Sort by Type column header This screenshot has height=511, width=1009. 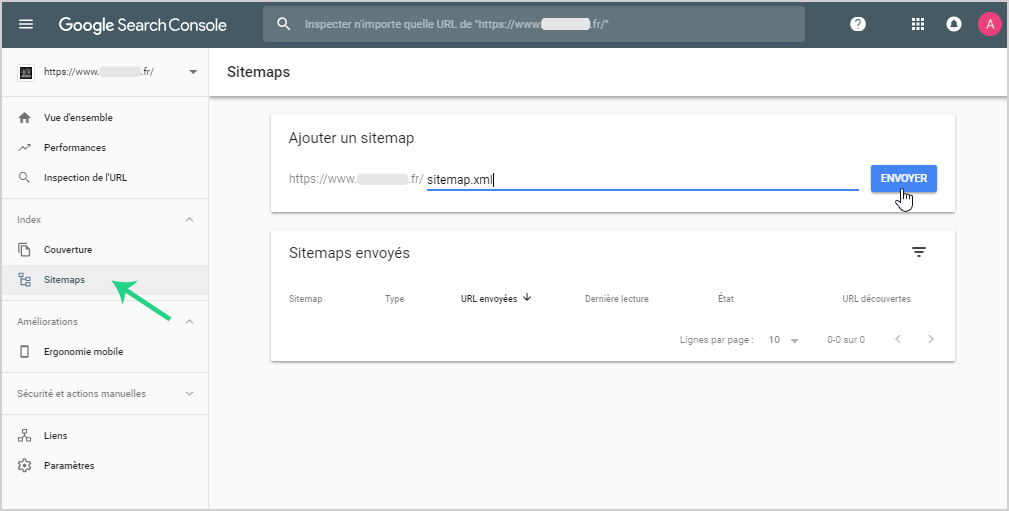394,299
